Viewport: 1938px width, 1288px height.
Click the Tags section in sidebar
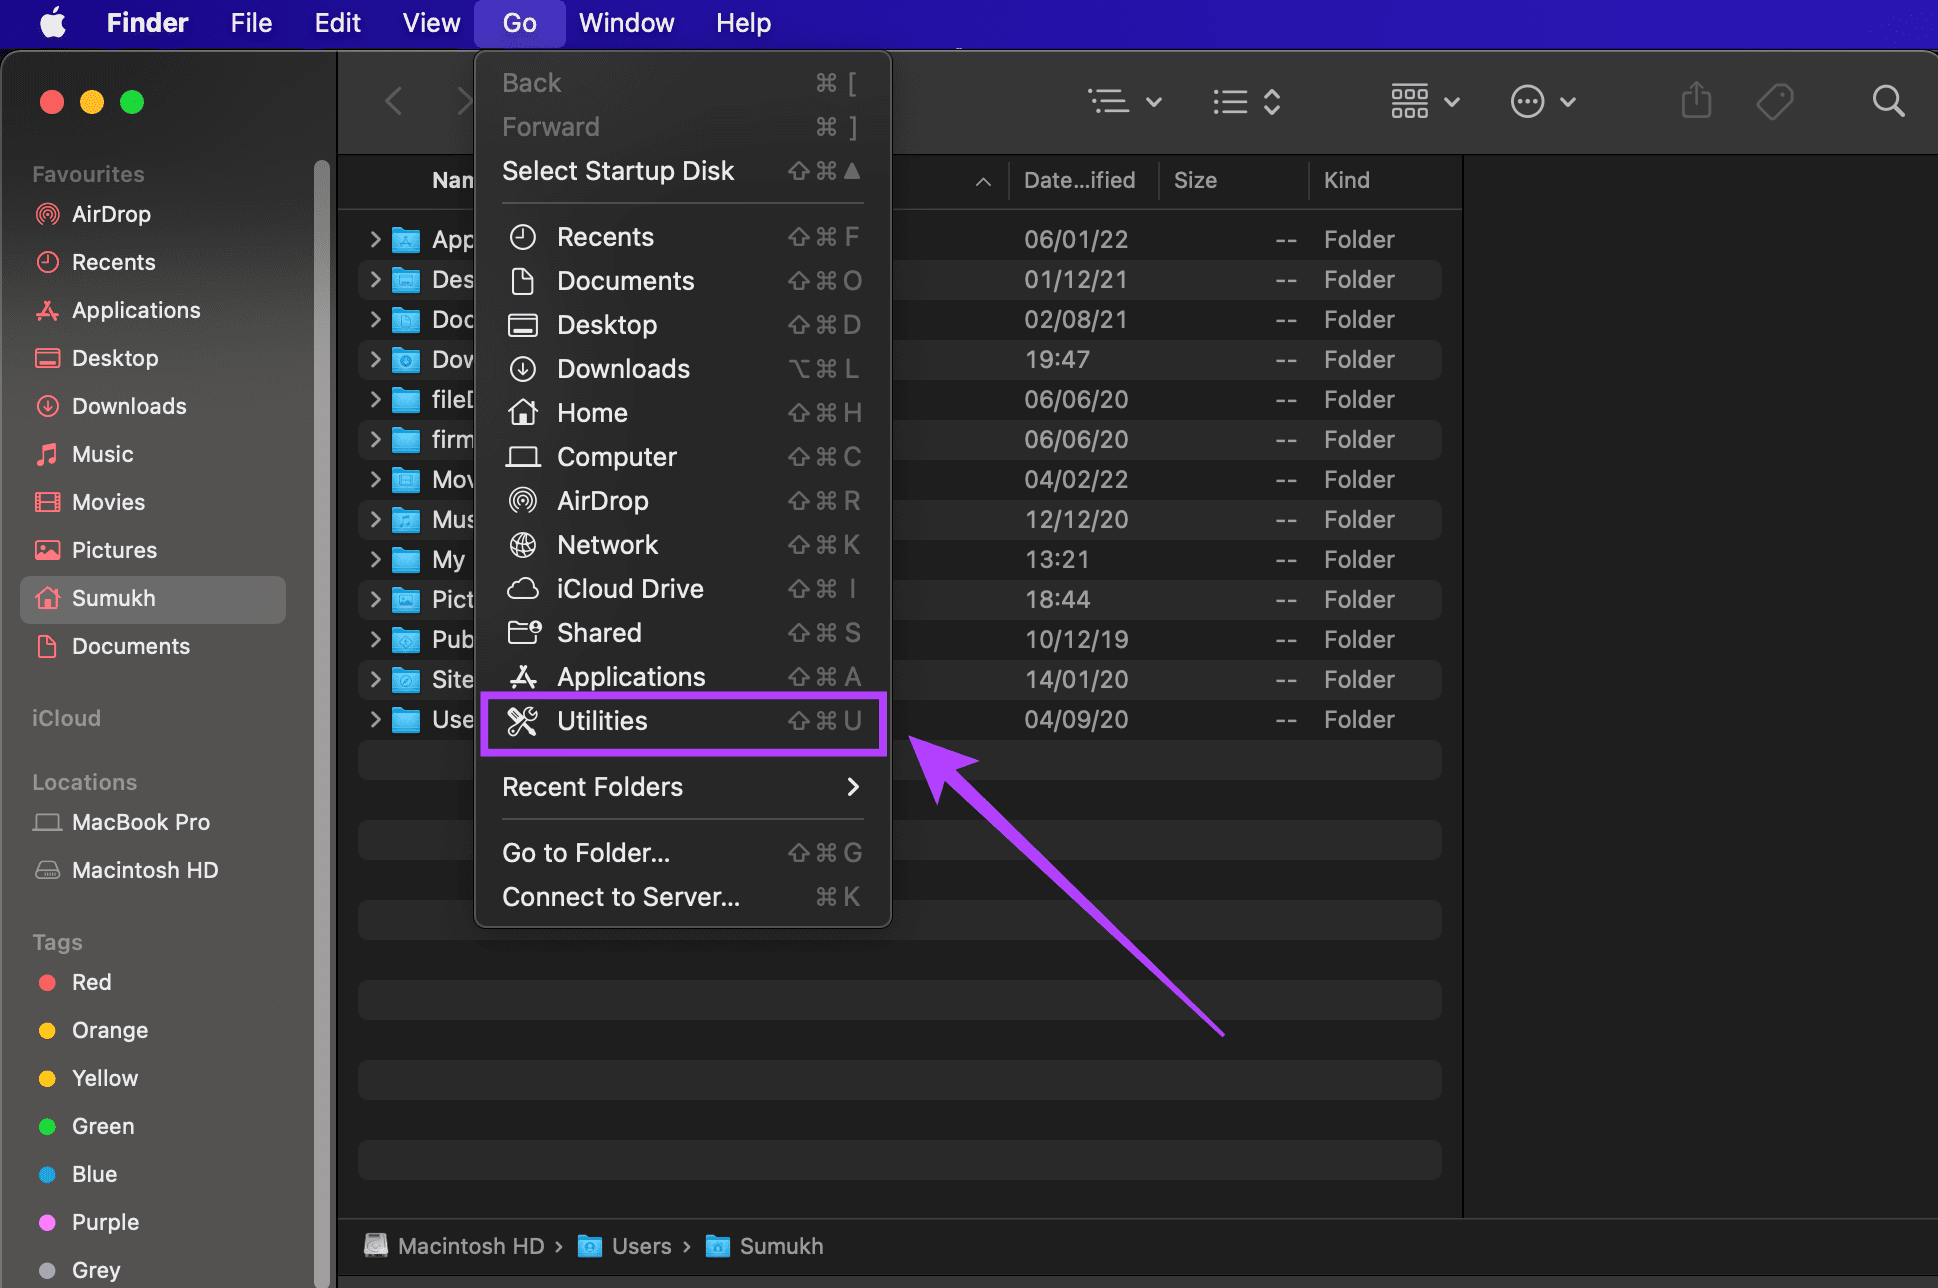[x=58, y=943]
